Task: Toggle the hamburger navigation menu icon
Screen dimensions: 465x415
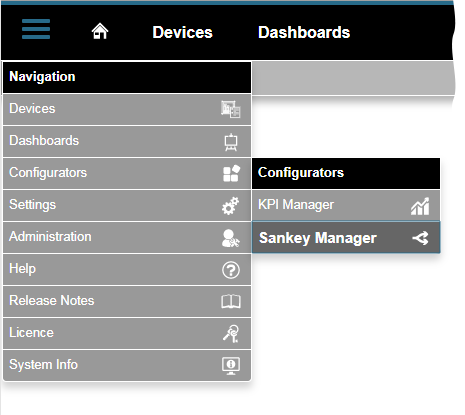Action: coord(36,29)
